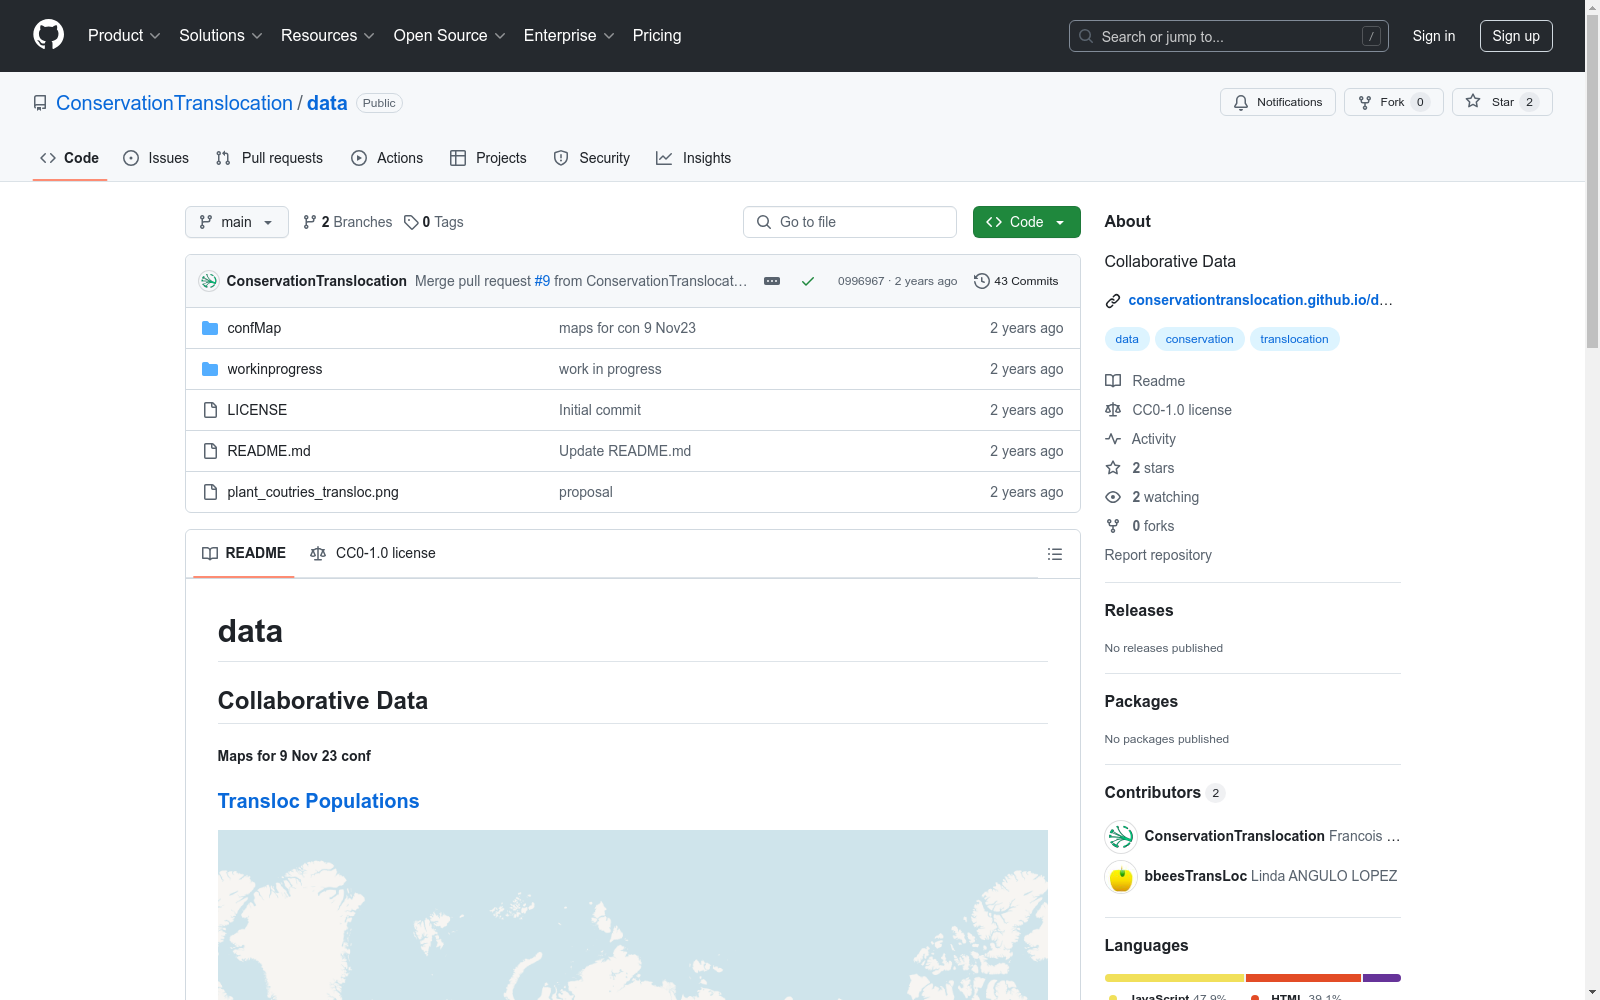
Task: Switch to the Issues tab
Action: click(x=156, y=158)
